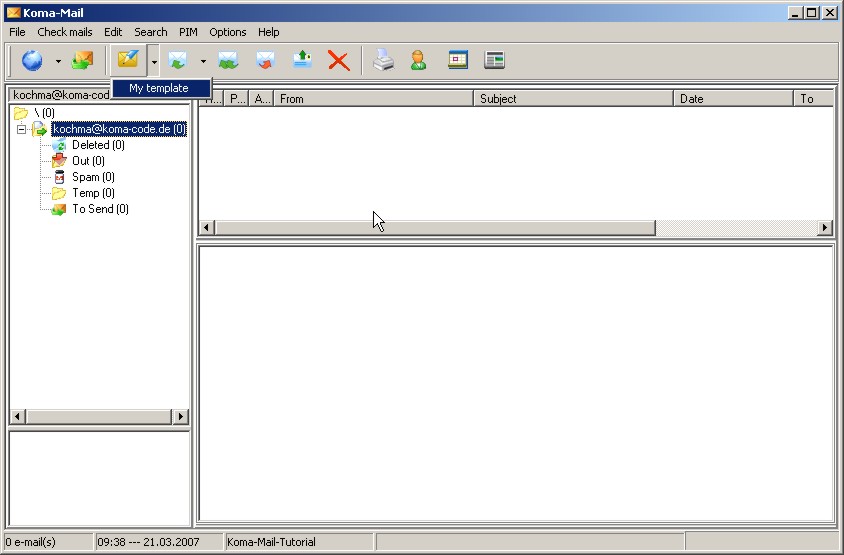Viewport: 844px width, 555px height.
Task: Click the new mail compose icon
Action: tap(128, 60)
